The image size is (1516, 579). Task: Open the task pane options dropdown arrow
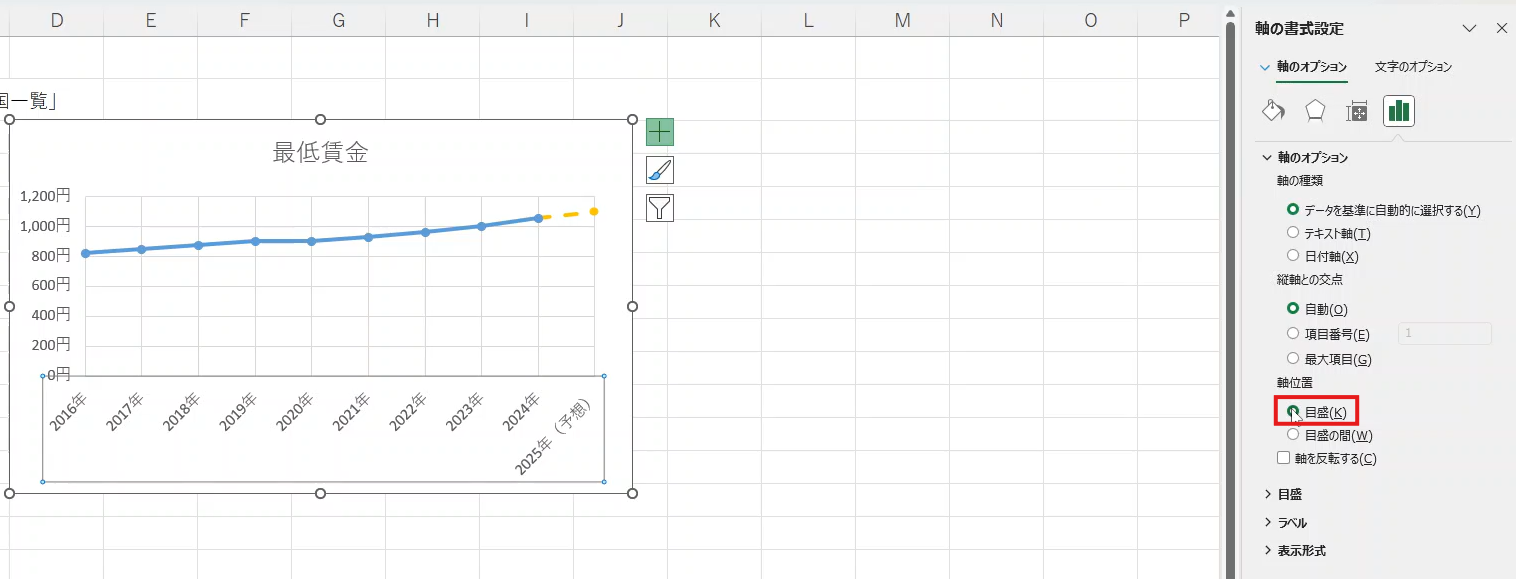(x=1469, y=29)
